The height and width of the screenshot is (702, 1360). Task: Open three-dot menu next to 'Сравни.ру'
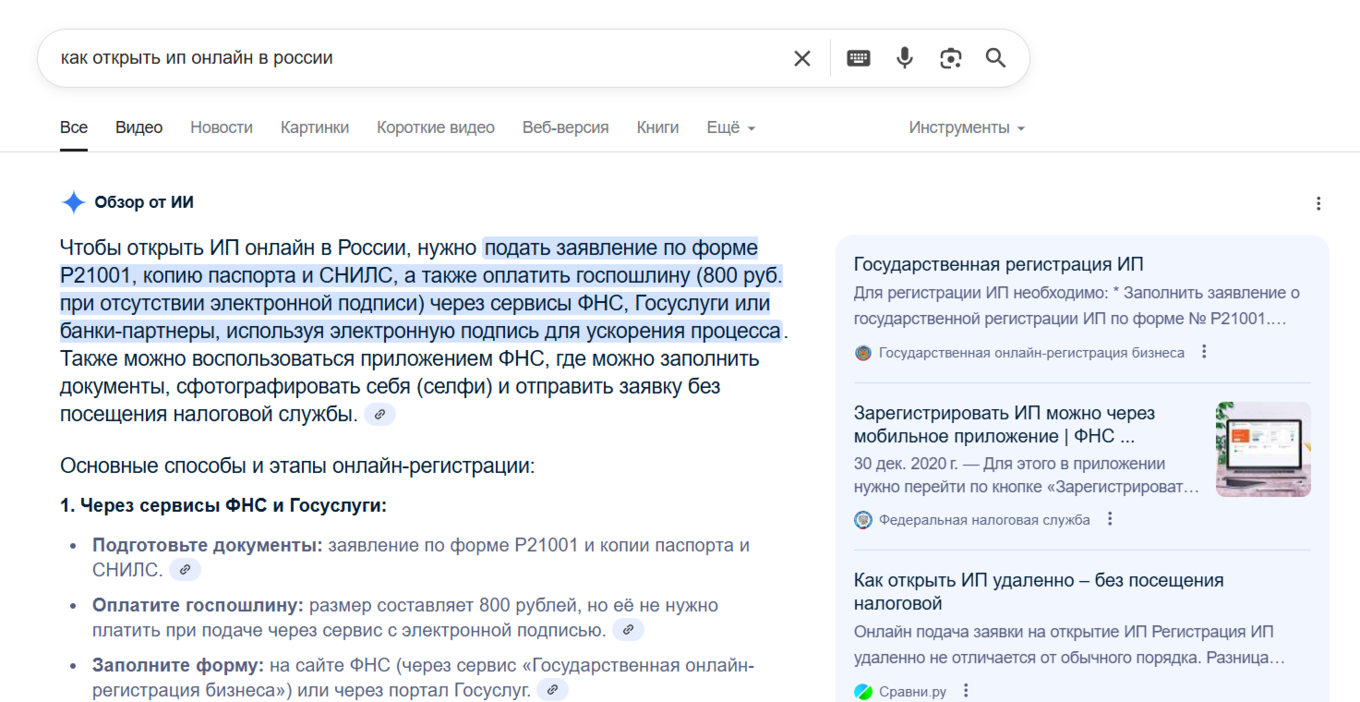click(x=965, y=691)
